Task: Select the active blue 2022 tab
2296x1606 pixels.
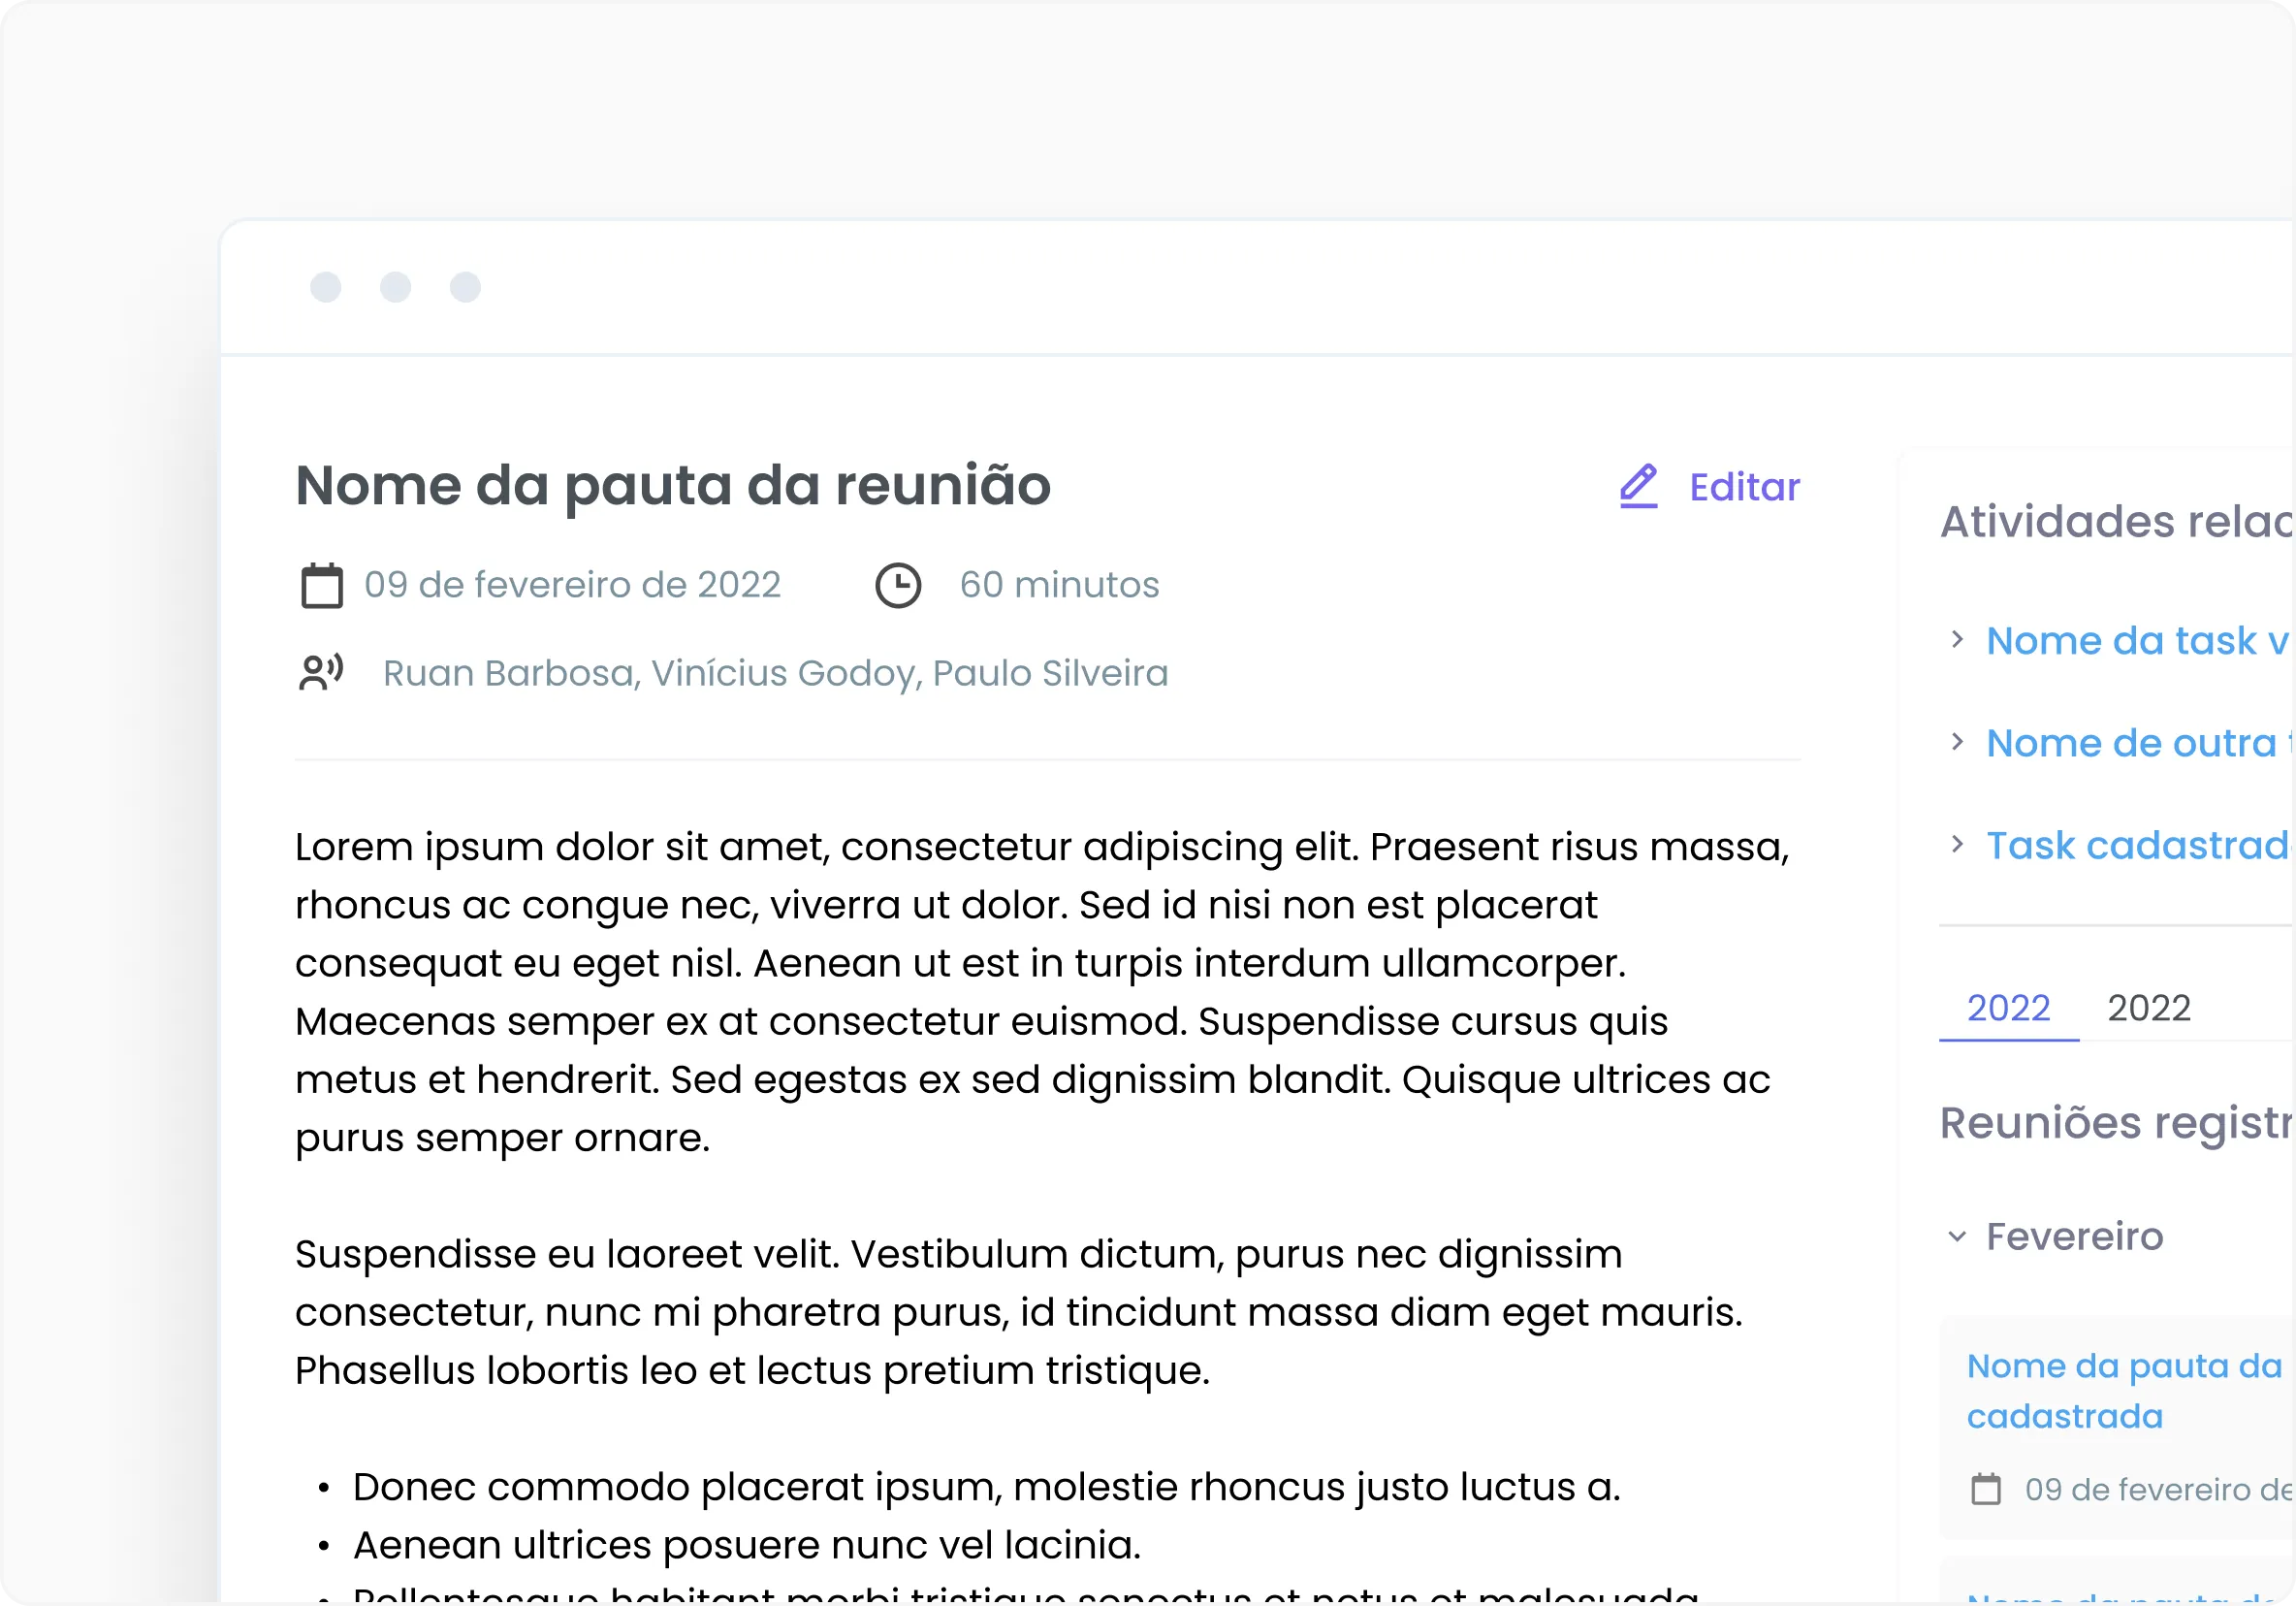Action: tap(2008, 1008)
